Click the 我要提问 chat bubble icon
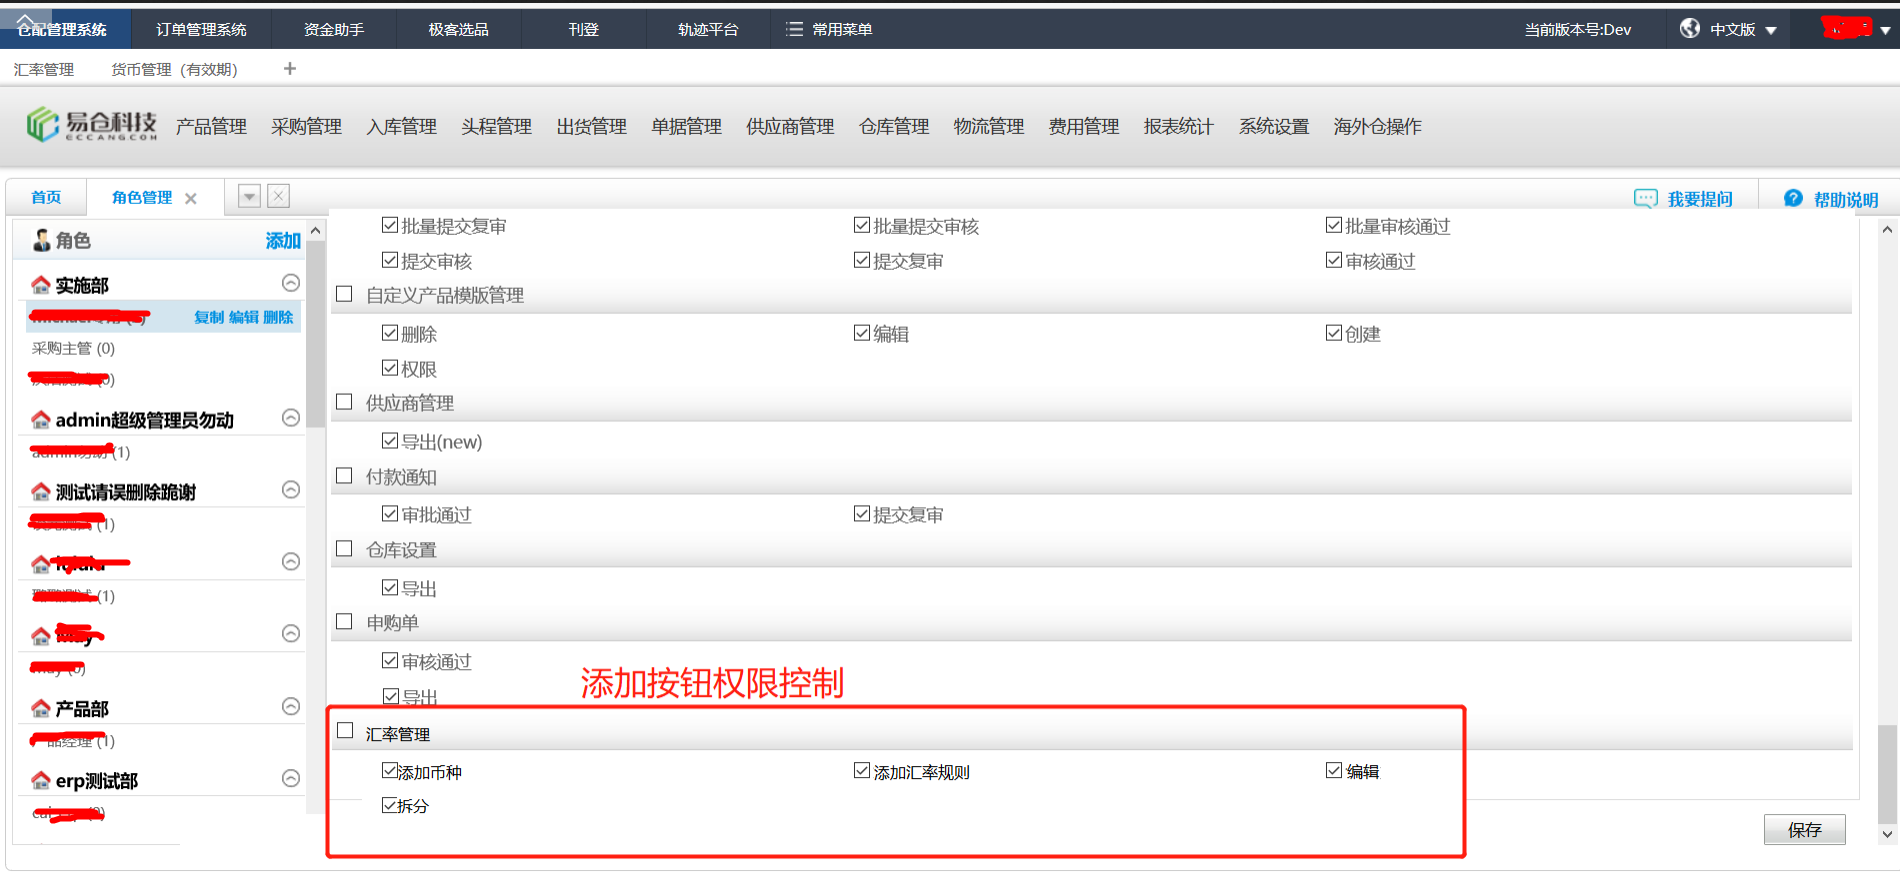The height and width of the screenshot is (872, 1900). (1645, 199)
